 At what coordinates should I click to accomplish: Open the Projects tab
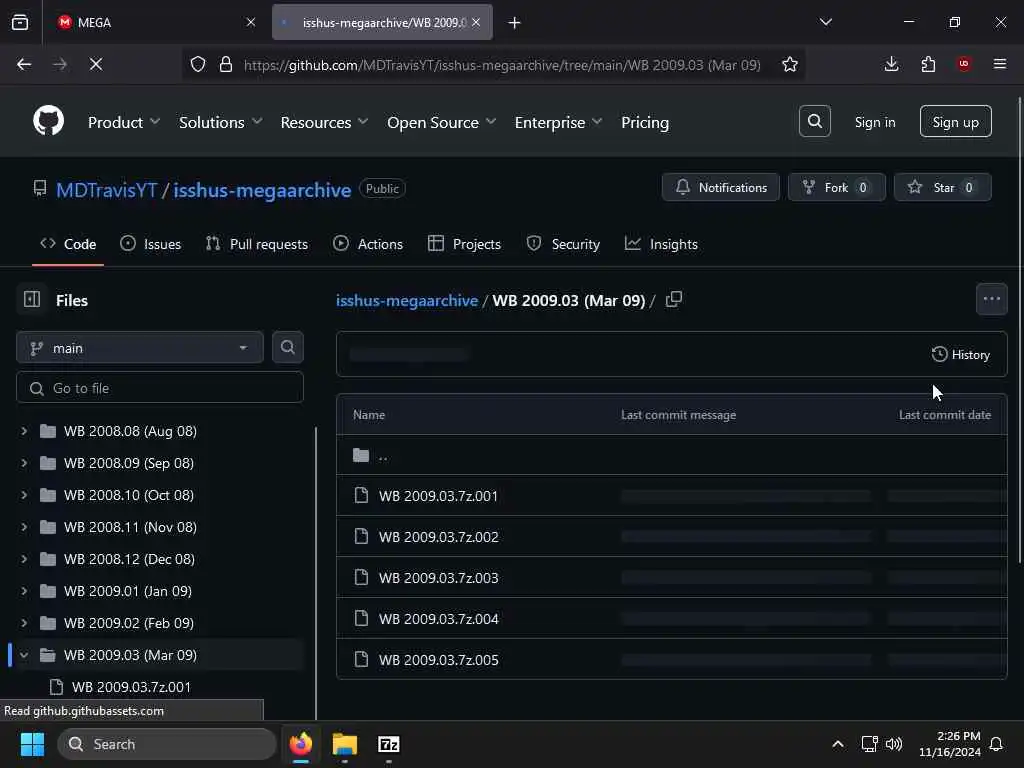click(x=464, y=244)
